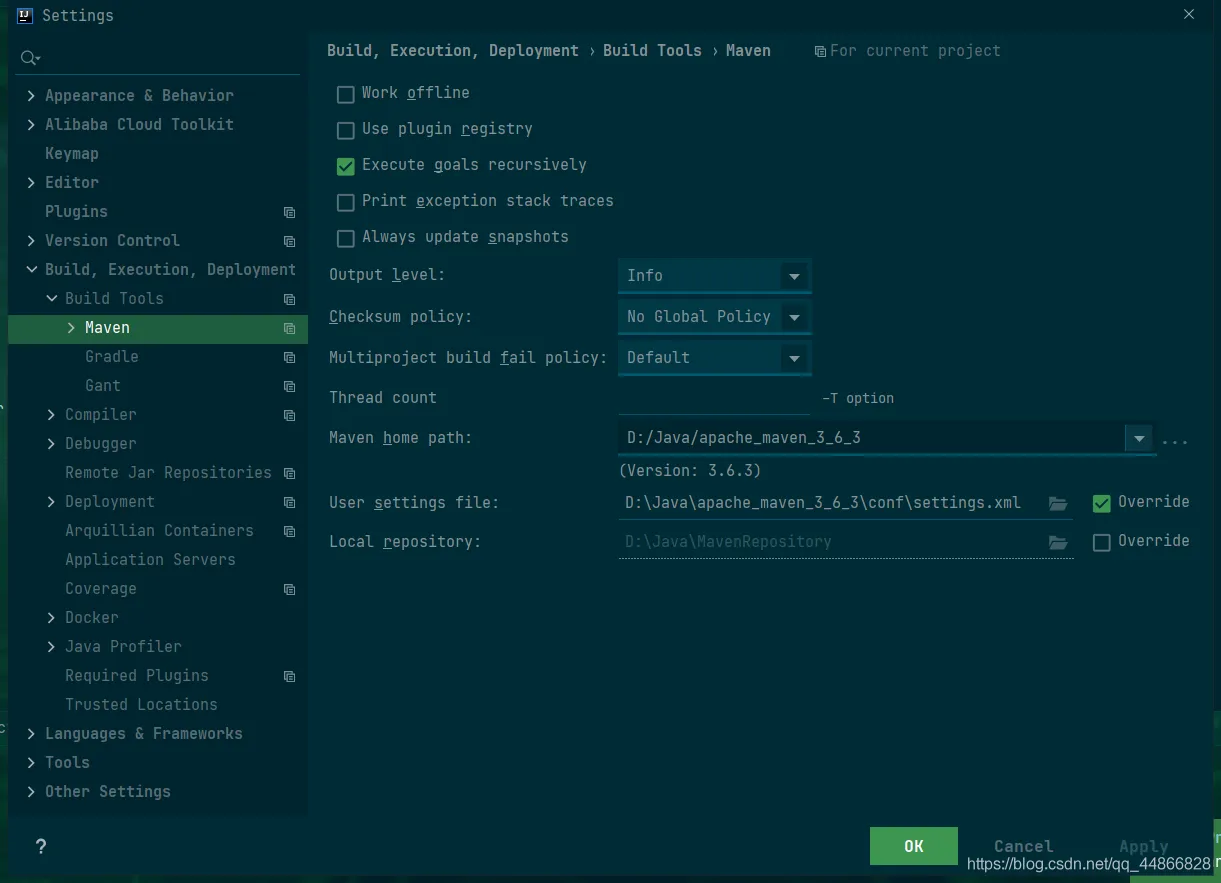Screen dimensions: 1221x883
Task: Browse folder for User settings file
Action: point(1058,503)
